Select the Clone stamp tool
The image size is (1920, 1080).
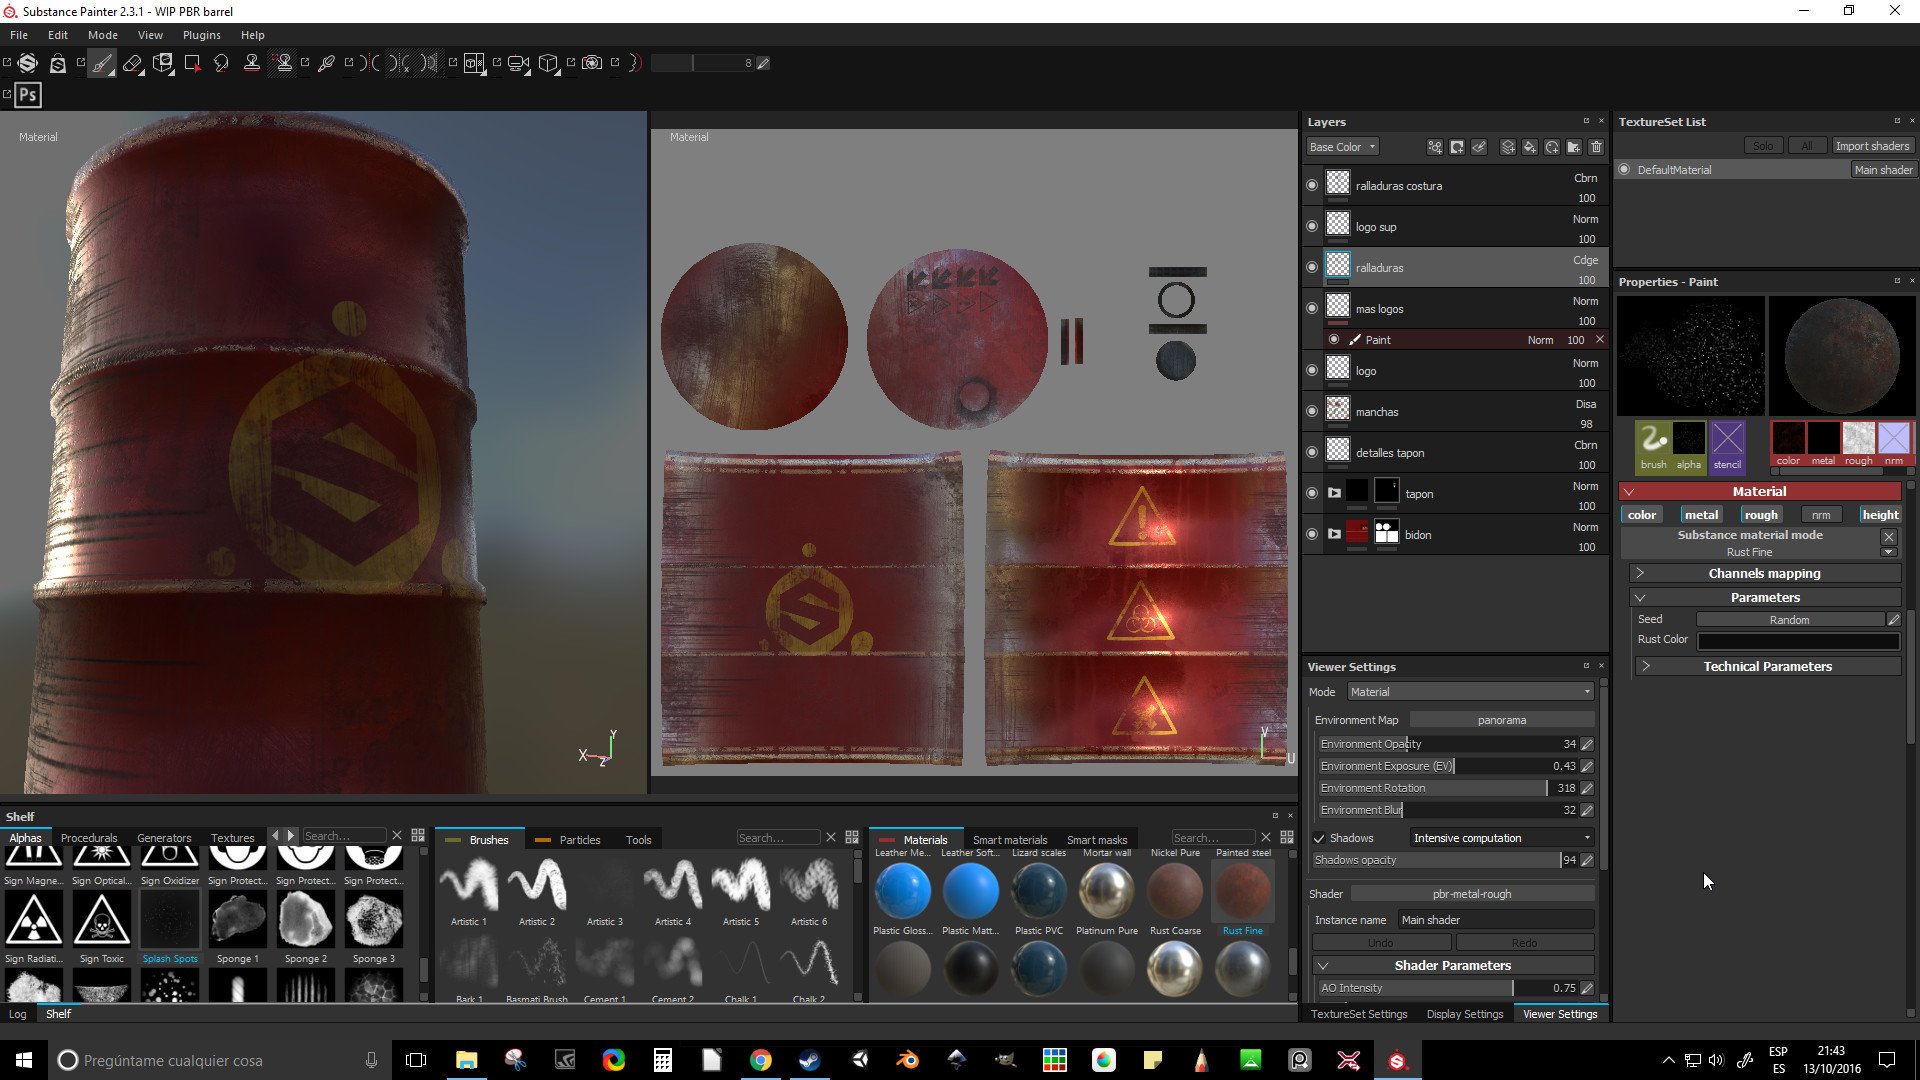pyautogui.click(x=252, y=63)
